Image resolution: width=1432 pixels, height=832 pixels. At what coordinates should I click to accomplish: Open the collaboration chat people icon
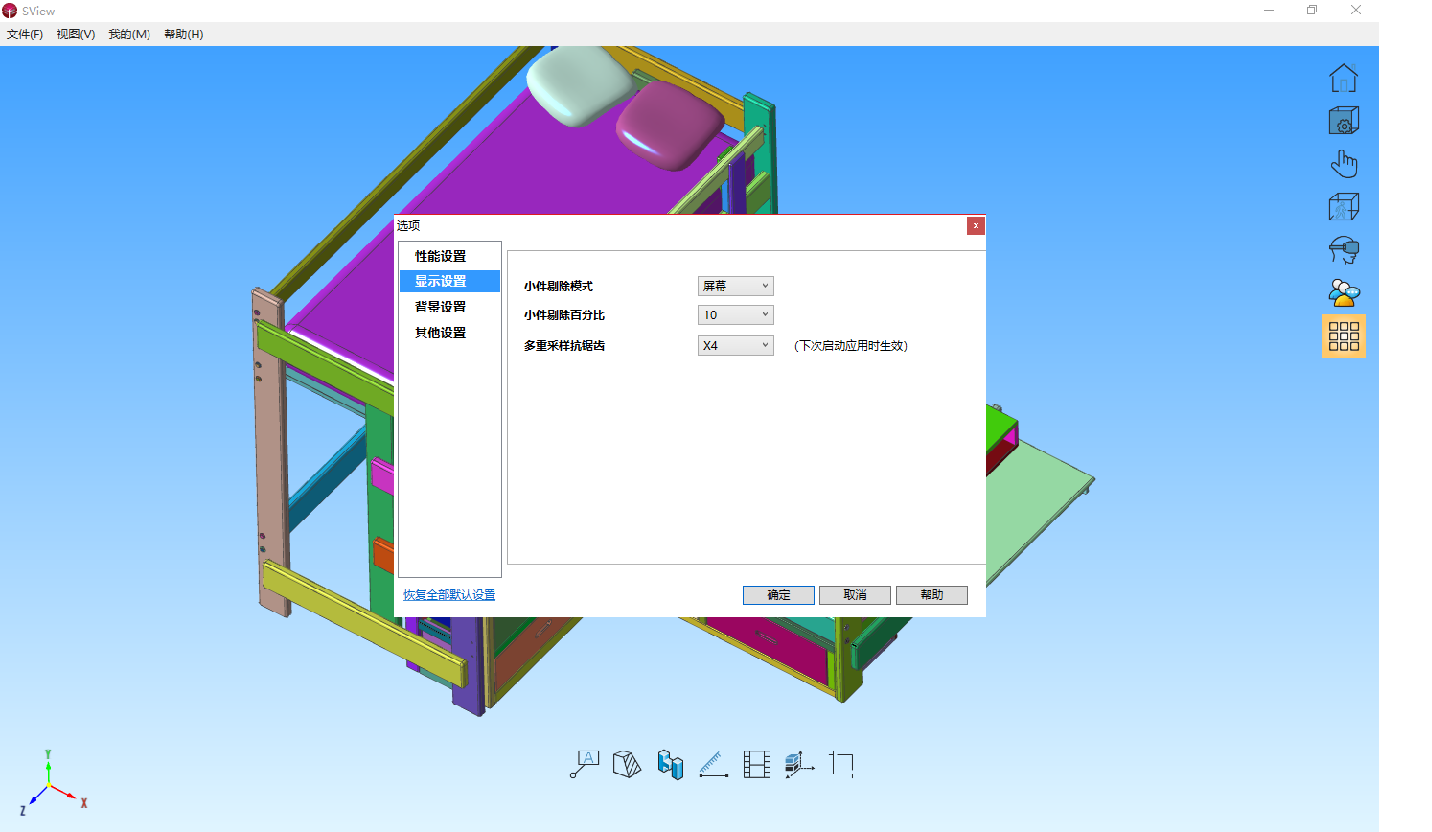1343,292
